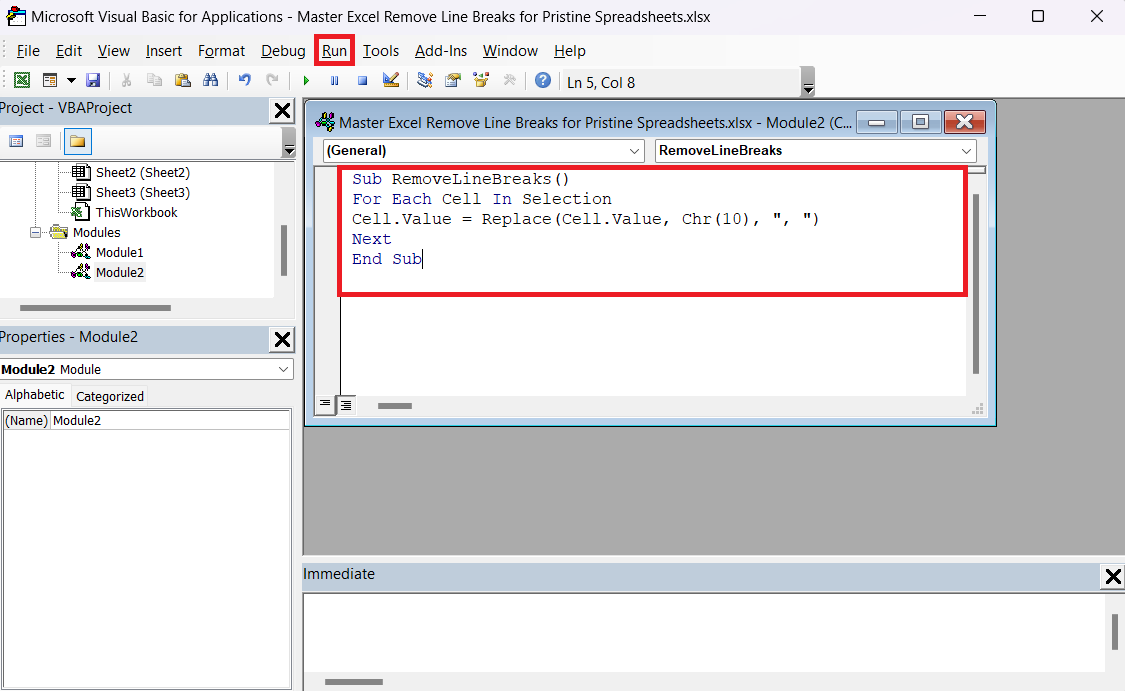Open the Window menu
1125x691 pixels.
coord(510,51)
